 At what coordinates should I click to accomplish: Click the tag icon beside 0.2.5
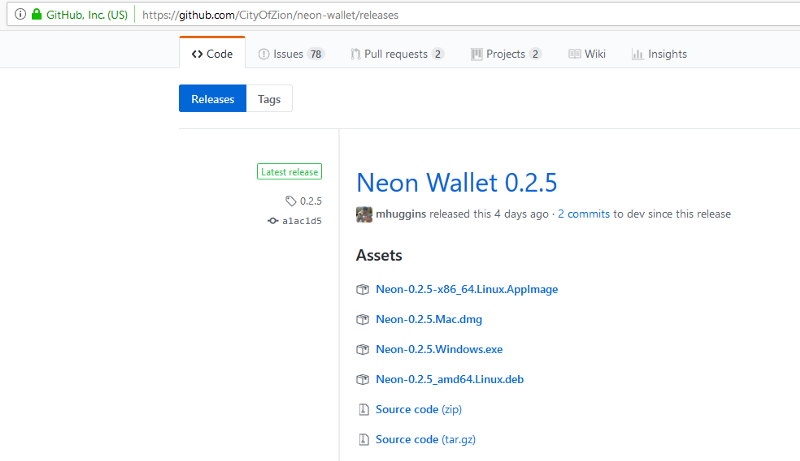pyautogui.click(x=291, y=201)
